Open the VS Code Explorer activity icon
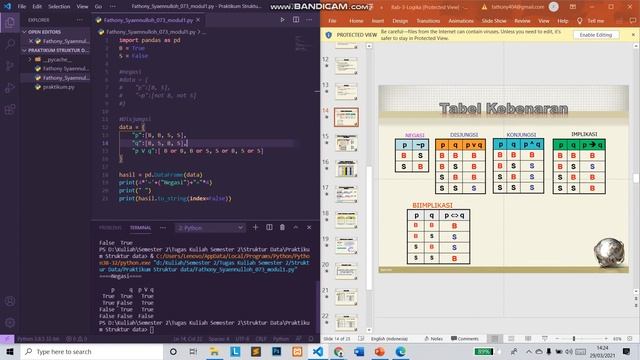This screenshot has width=640, height=360. (10, 22)
